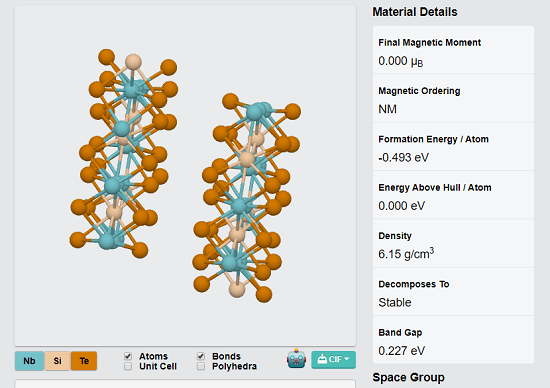
Task: Click the topmost beige Si atom
Action: click(x=133, y=62)
